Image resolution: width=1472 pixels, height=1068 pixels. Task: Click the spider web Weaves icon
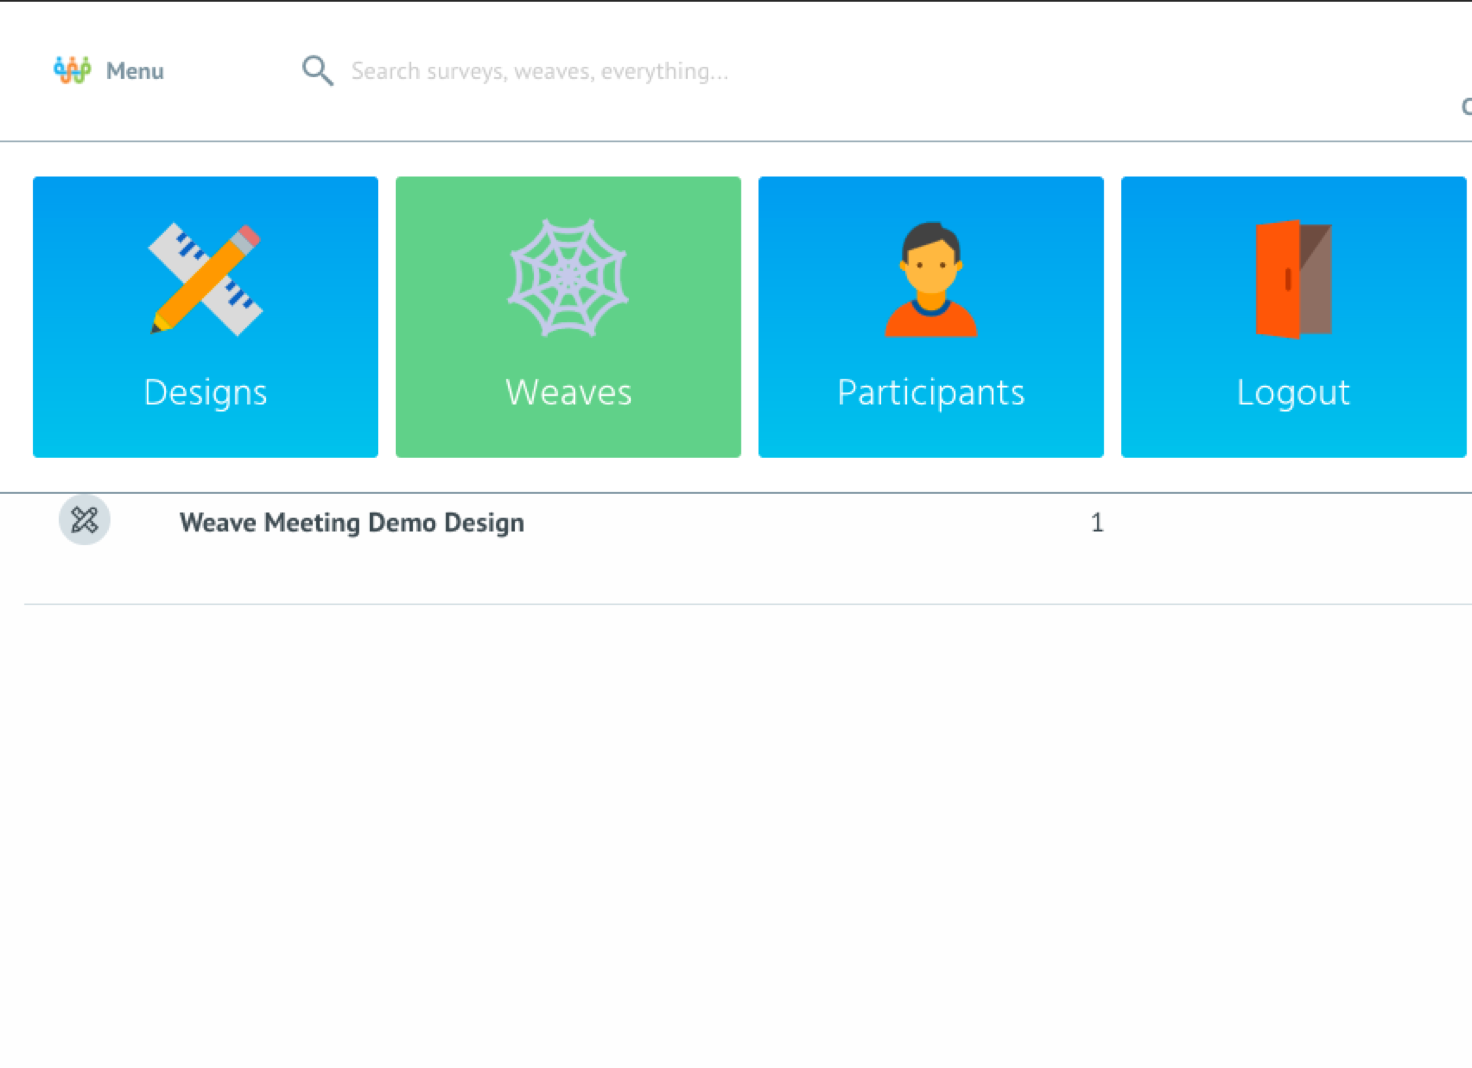(x=568, y=278)
